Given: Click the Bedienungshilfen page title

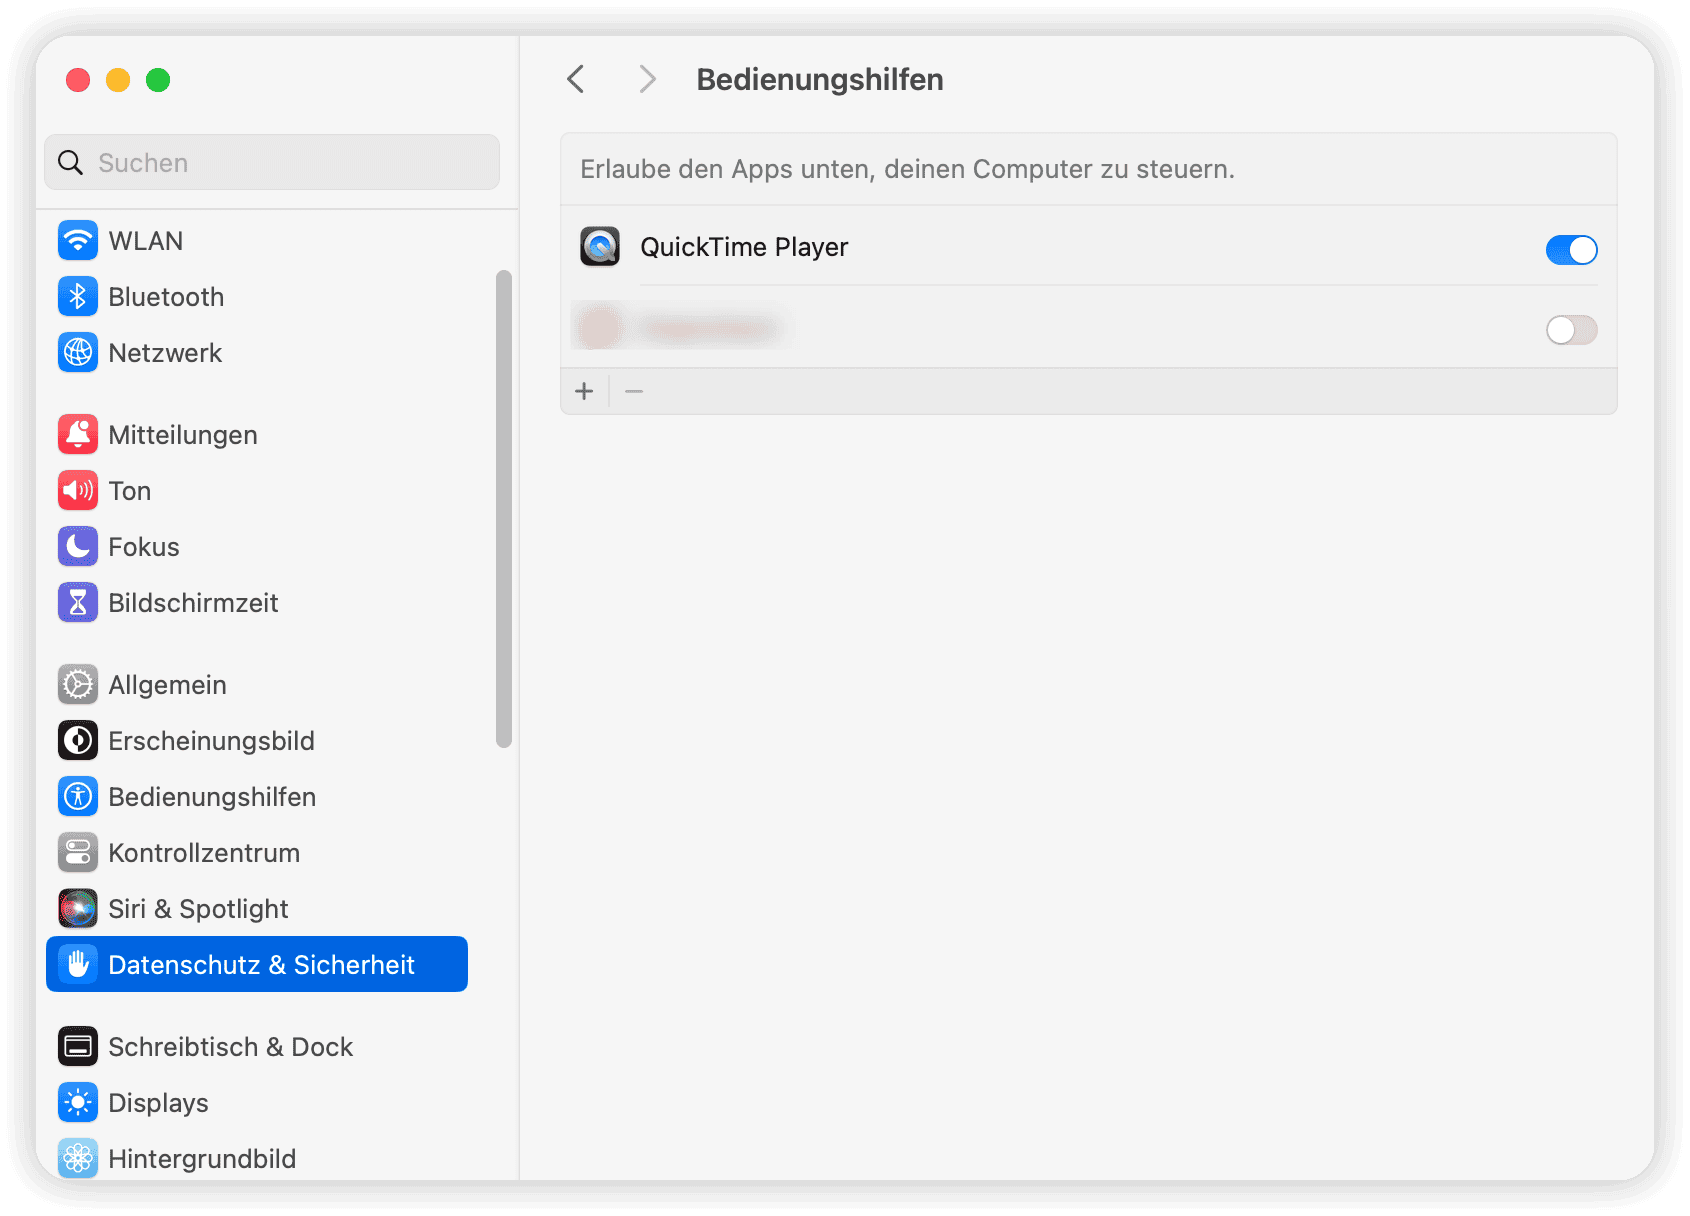Looking at the screenshot, I should tap(820, 79).
